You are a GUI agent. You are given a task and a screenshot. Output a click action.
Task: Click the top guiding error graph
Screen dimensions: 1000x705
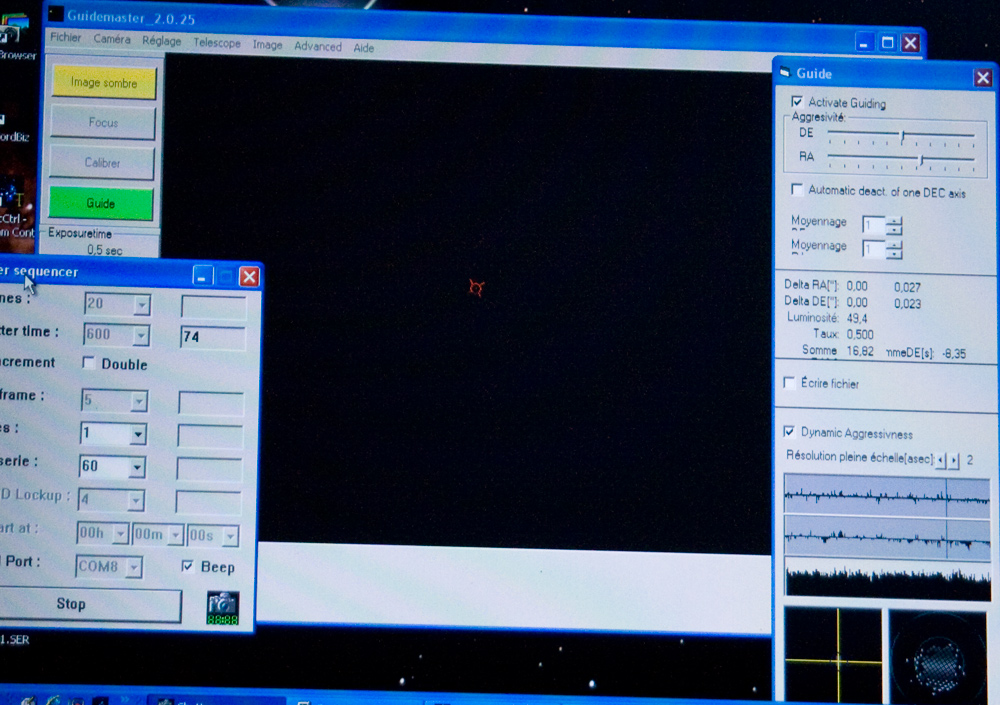[x=886, y=494]
